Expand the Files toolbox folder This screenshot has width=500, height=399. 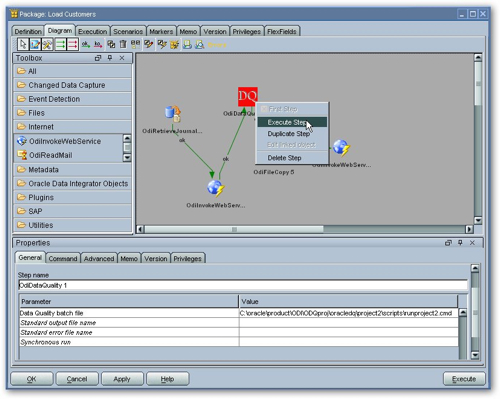[x=72, y=113]
